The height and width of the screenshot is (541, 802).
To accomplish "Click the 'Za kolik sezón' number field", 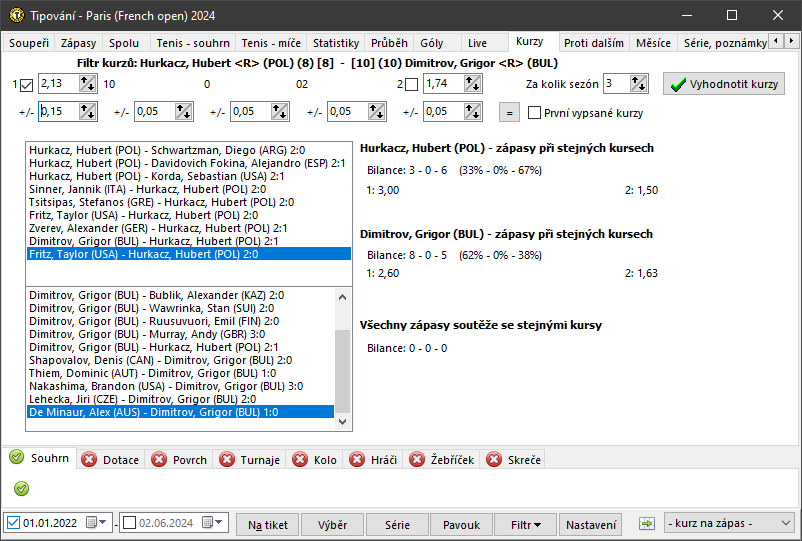I will coord(615,84).
